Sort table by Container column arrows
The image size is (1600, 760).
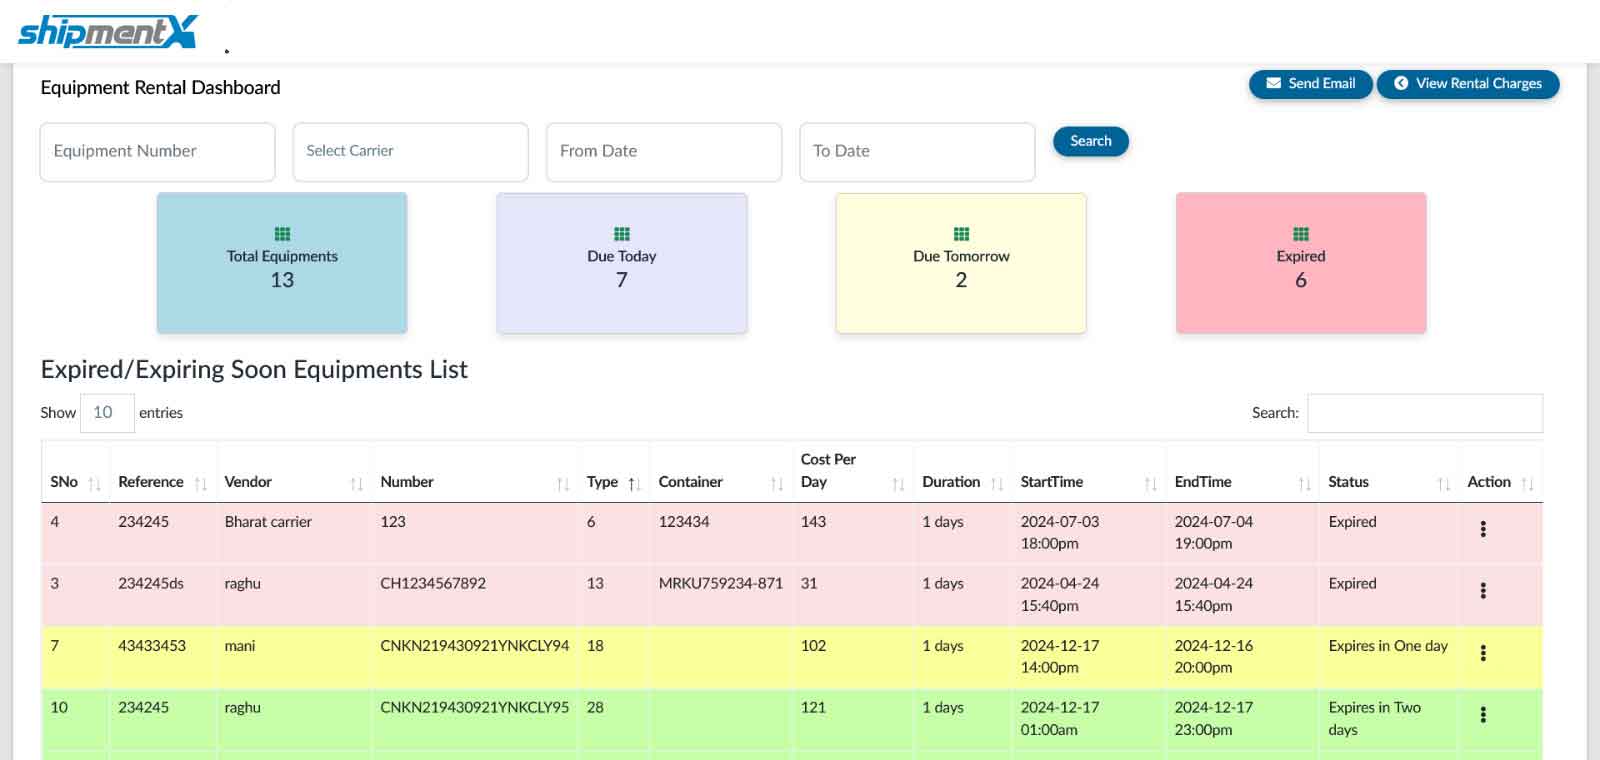click(x=777, y=484)
